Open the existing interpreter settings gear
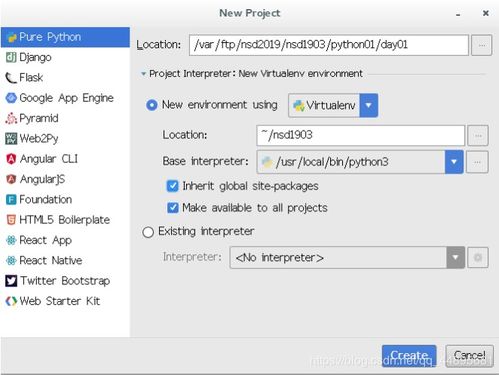This screenshot has height=375, width=499. pos(478,258)
